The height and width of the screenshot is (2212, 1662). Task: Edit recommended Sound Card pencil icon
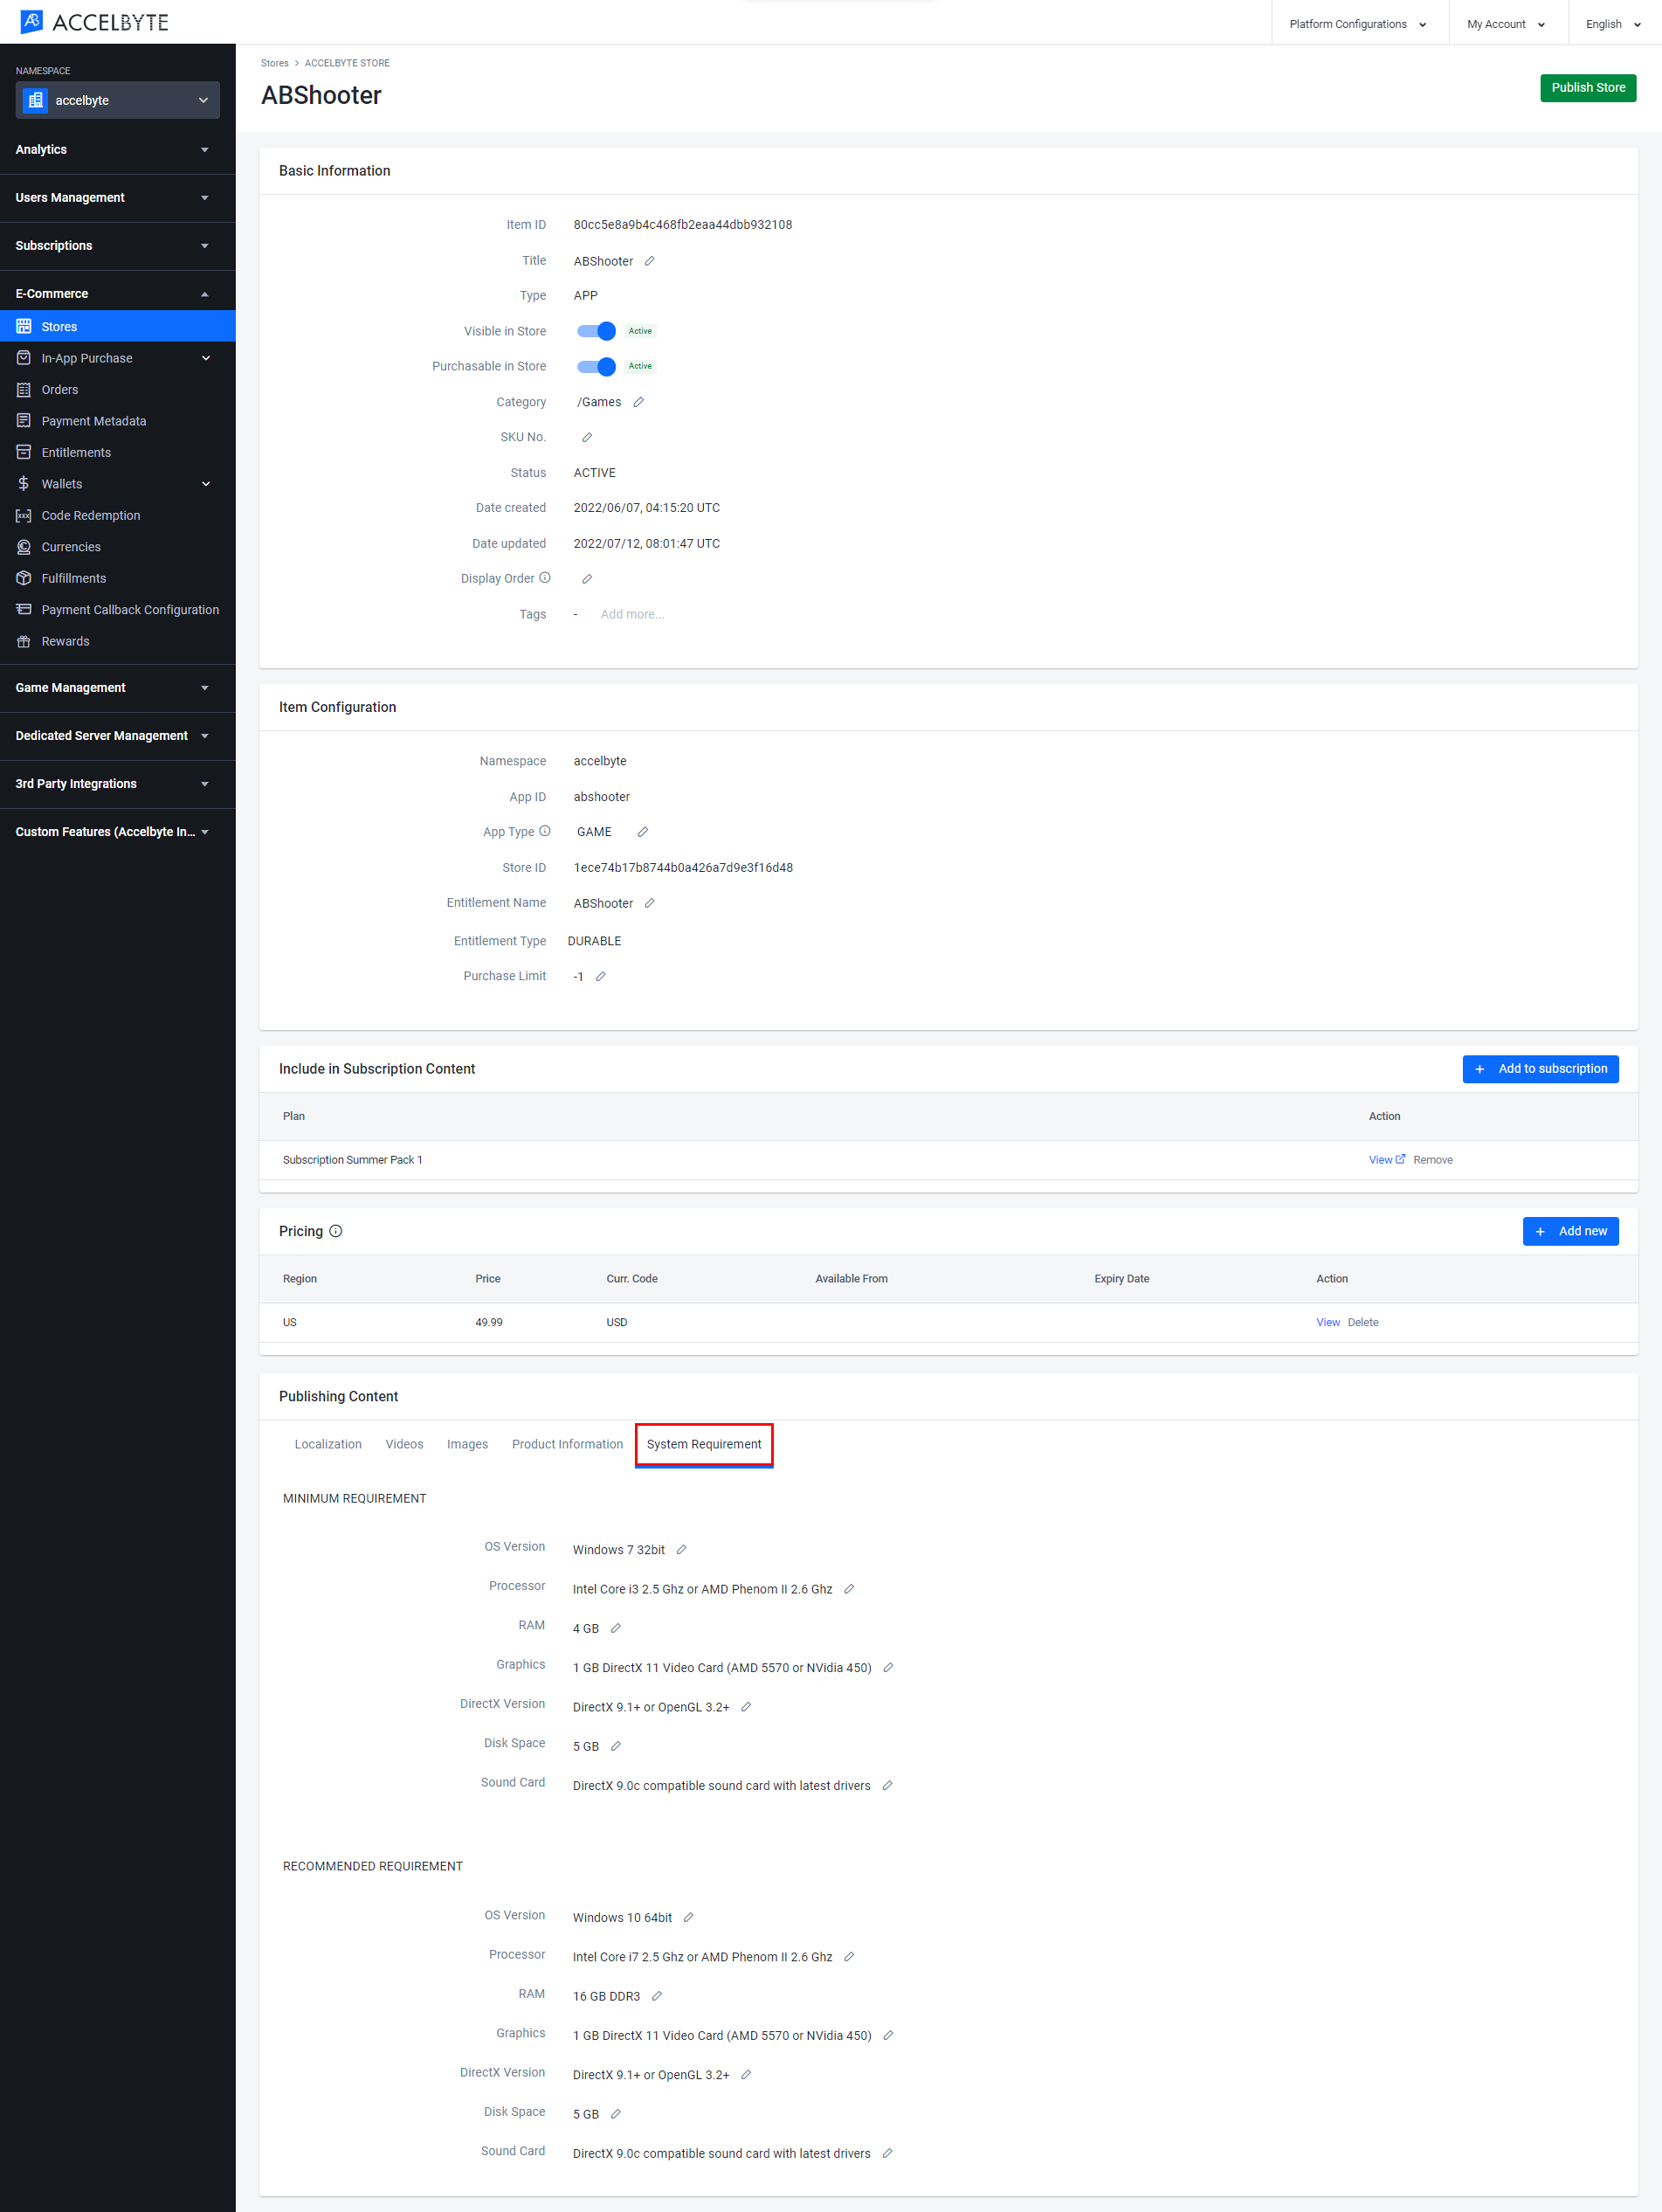tap(887, 2153)
